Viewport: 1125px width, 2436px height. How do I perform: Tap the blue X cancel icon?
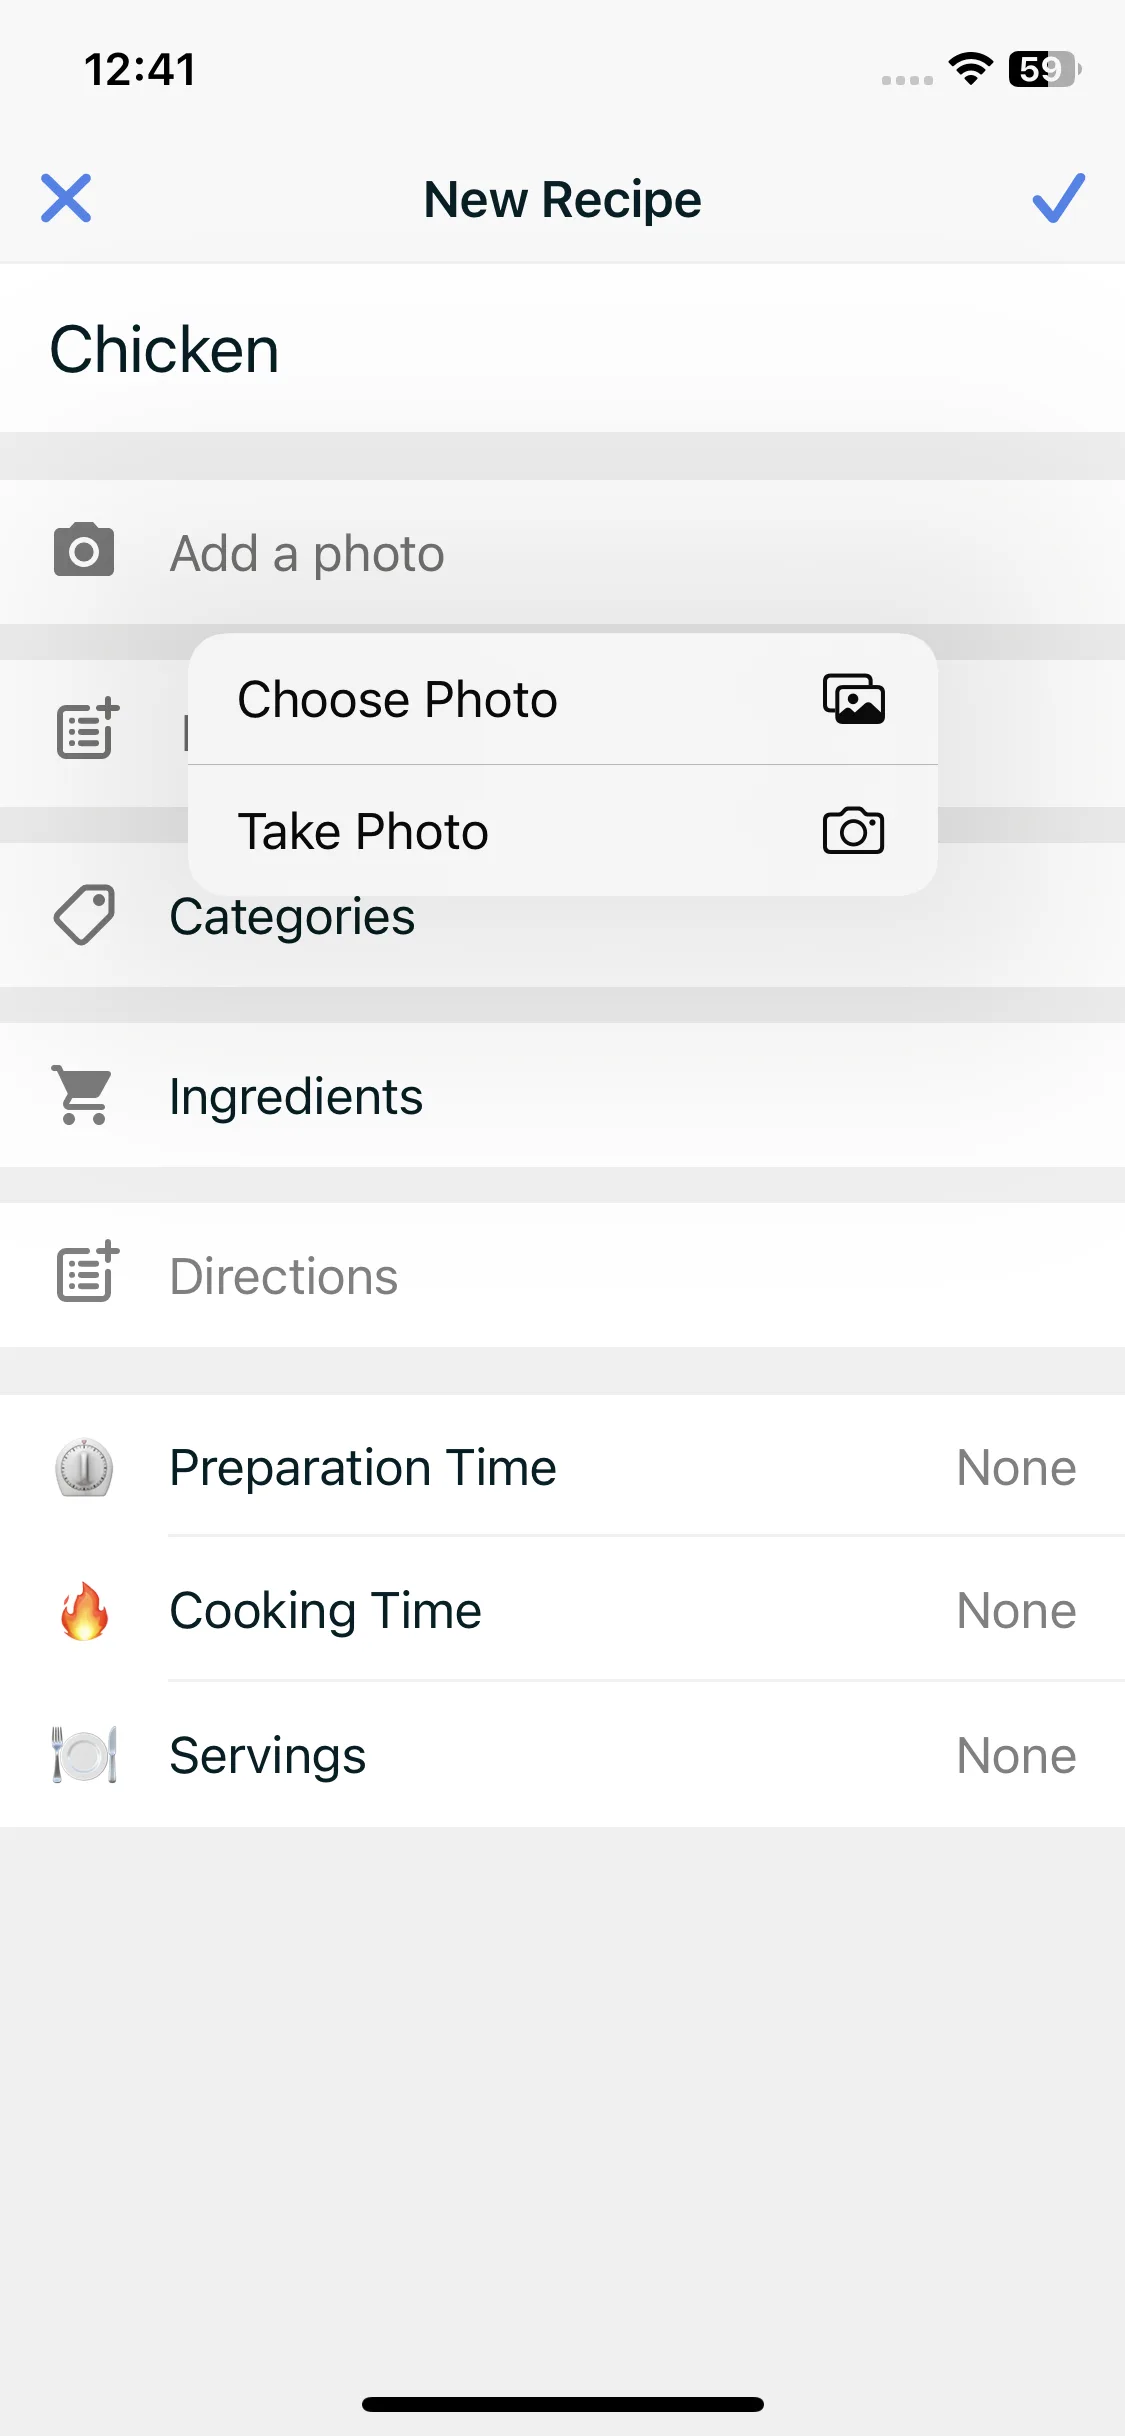[x=66, y=198]
